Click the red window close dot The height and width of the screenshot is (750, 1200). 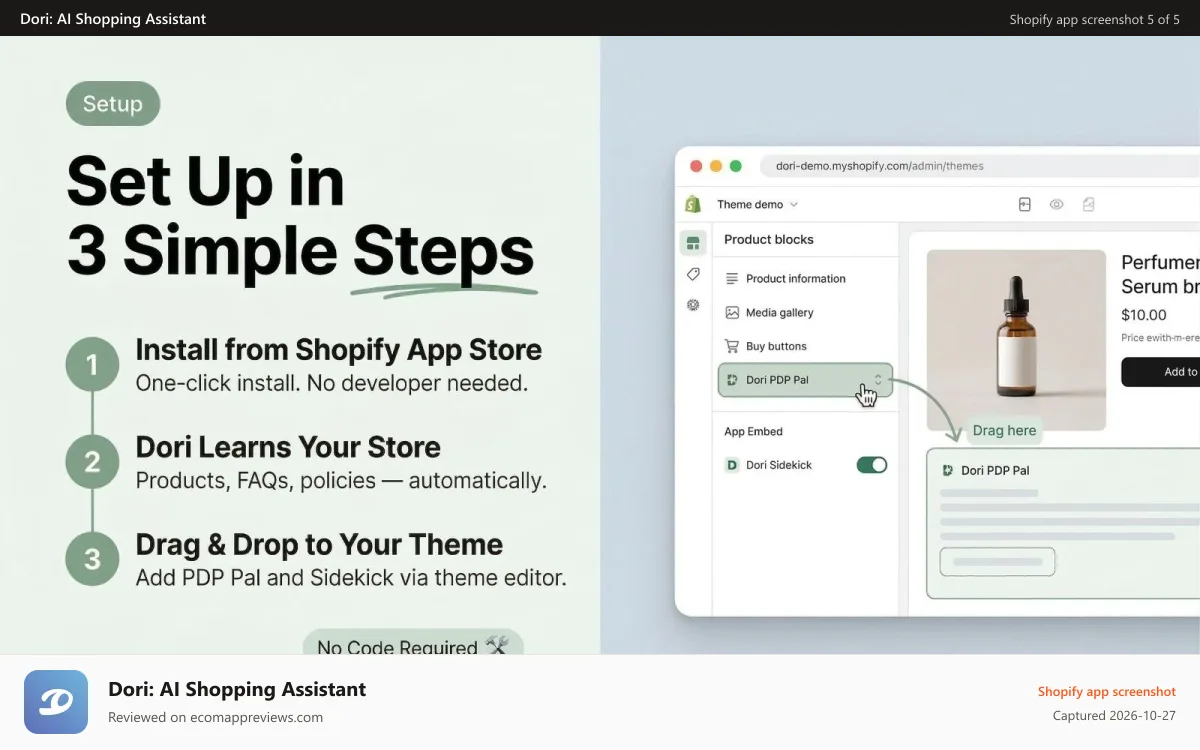tap(697, 166)
